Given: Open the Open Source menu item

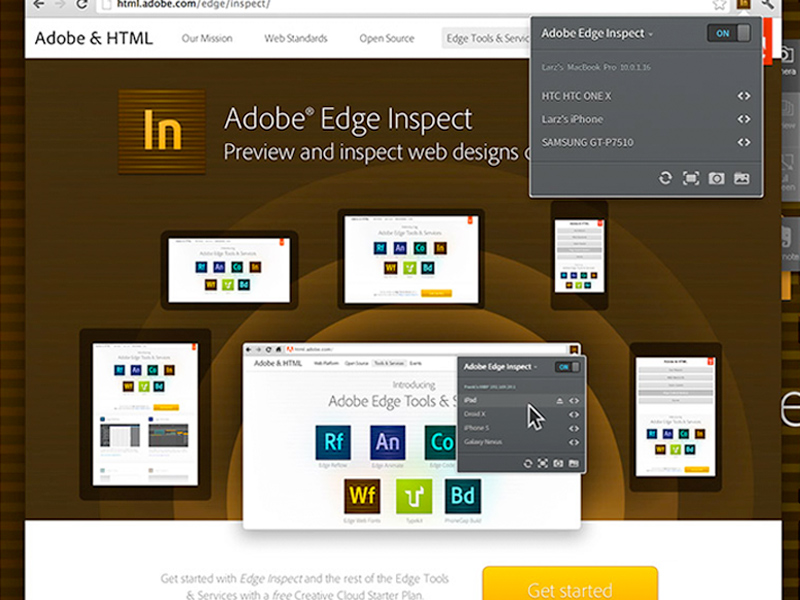Looking at the screenshot, I should click(387, 38).
